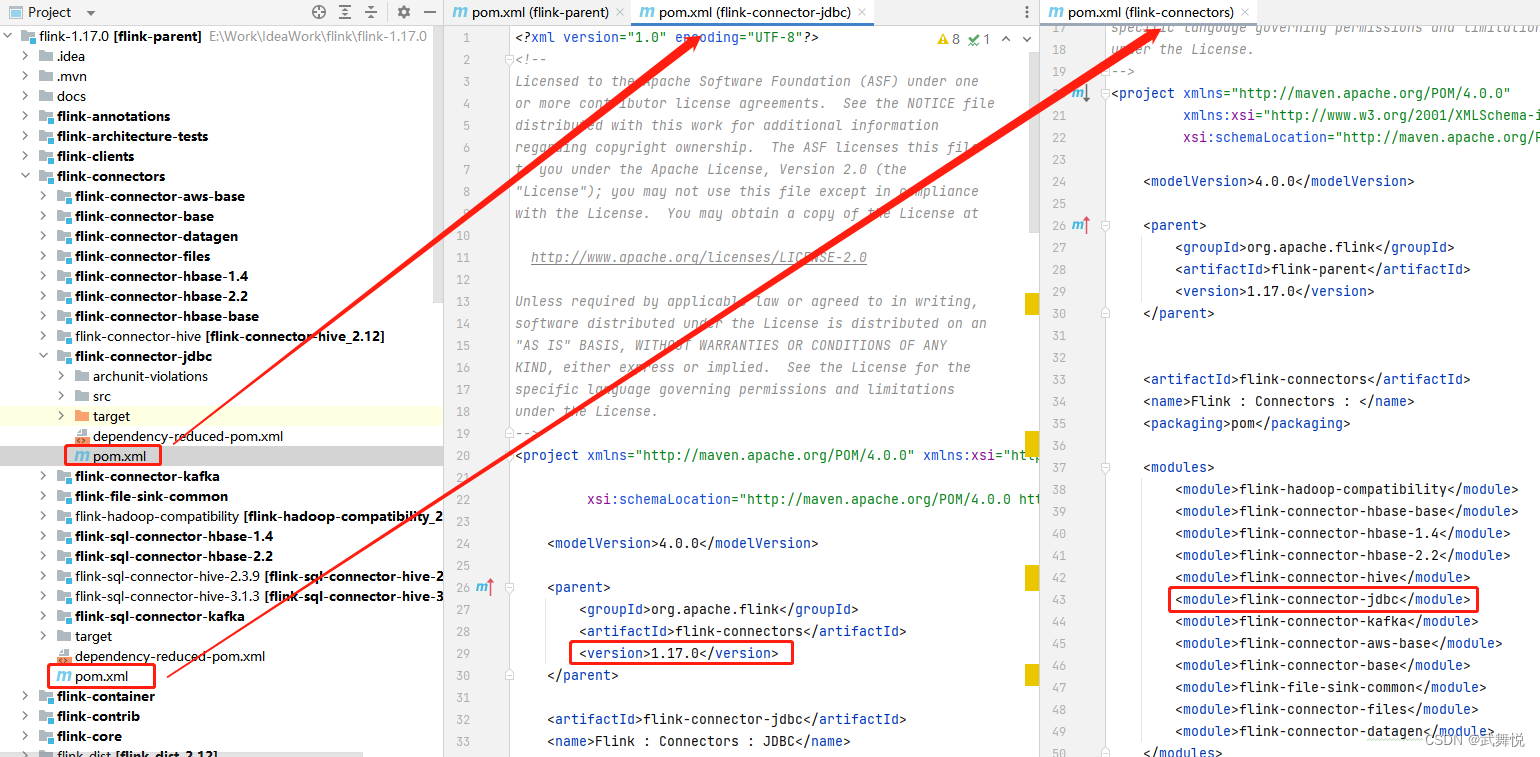Click flink-hadoop-compatibility module entry in connectors pom
This screenshot has height=757, width=1540.
click(x=1347, y=489)
